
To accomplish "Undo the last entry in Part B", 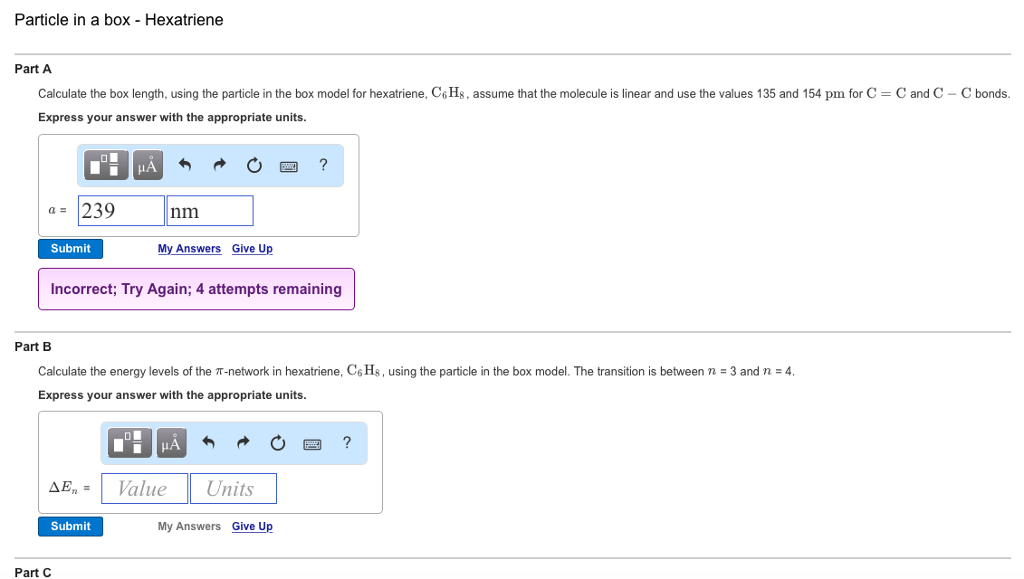I will [x=207, y=443].
